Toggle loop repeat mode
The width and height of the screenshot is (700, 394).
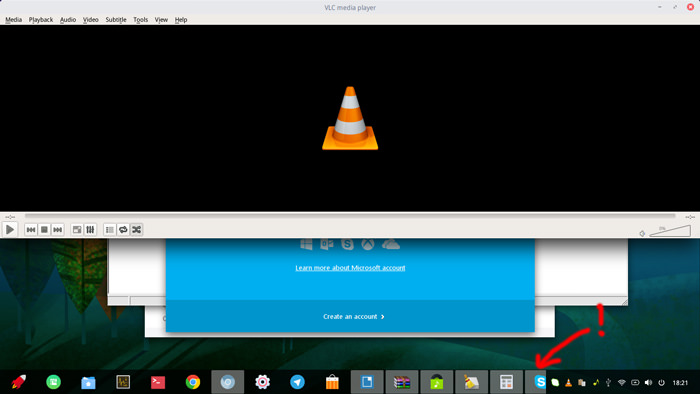123,230
